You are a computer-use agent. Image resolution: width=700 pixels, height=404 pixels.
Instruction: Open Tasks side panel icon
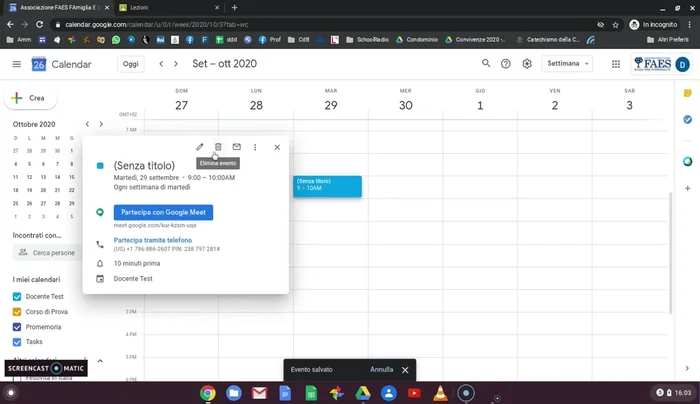688,119
